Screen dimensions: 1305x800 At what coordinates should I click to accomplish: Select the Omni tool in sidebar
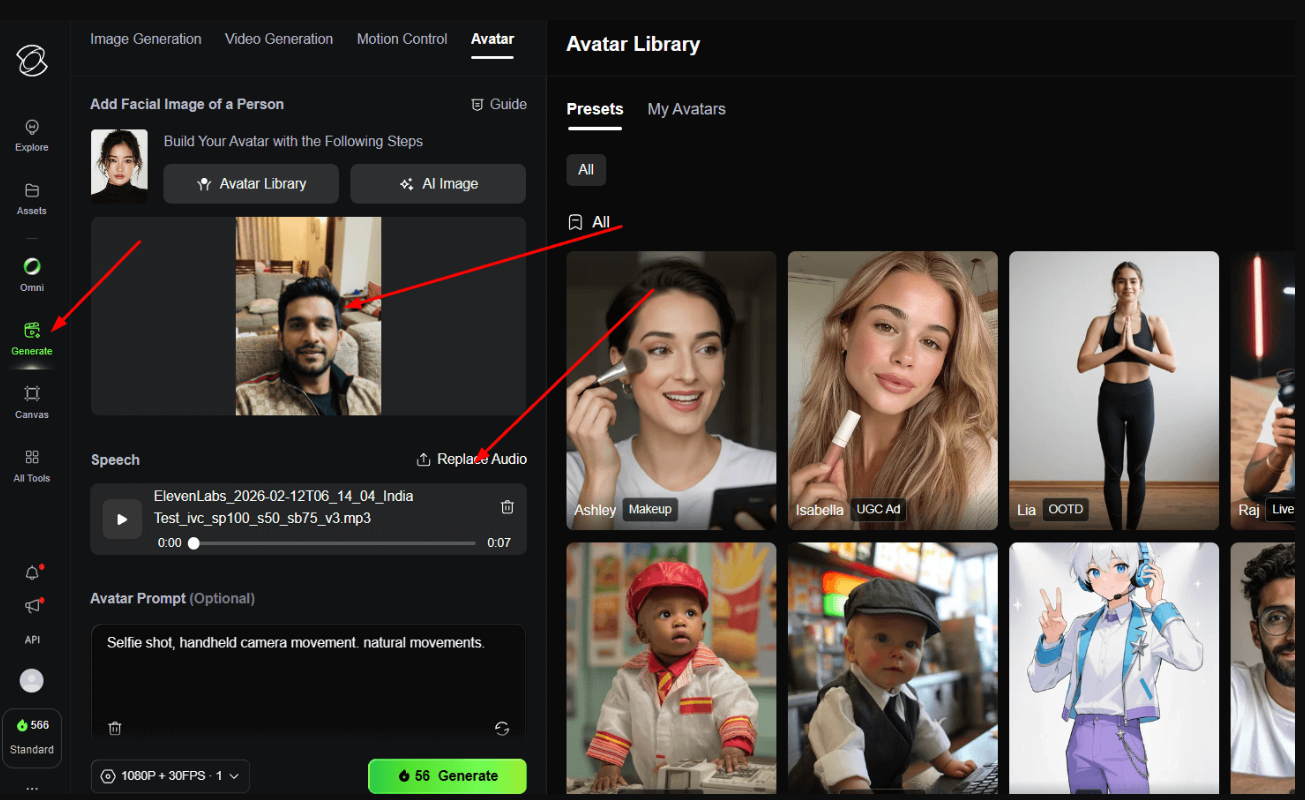tap(32, 274)
